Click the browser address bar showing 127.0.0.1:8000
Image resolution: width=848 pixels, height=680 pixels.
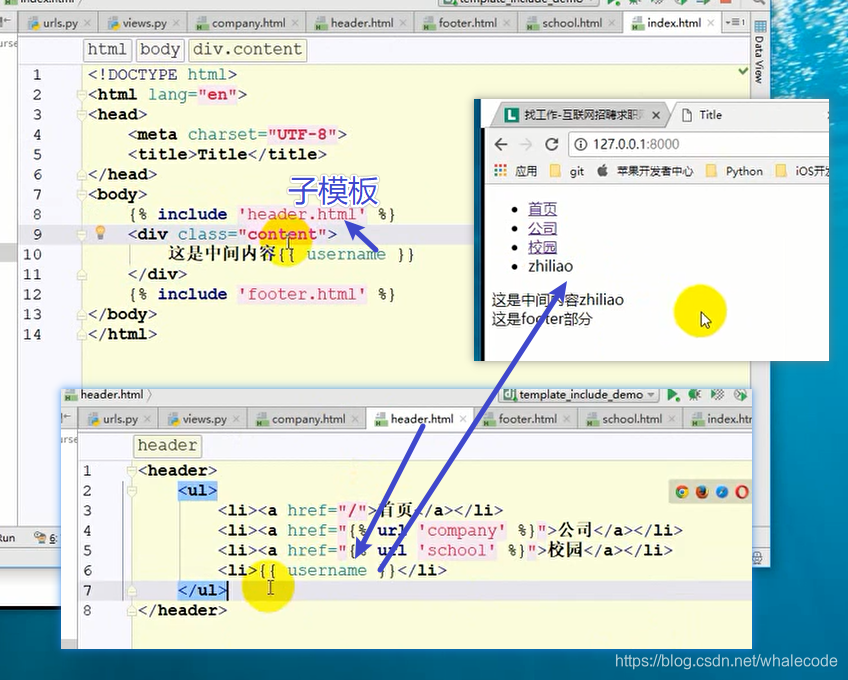click(x=698, y=144)
